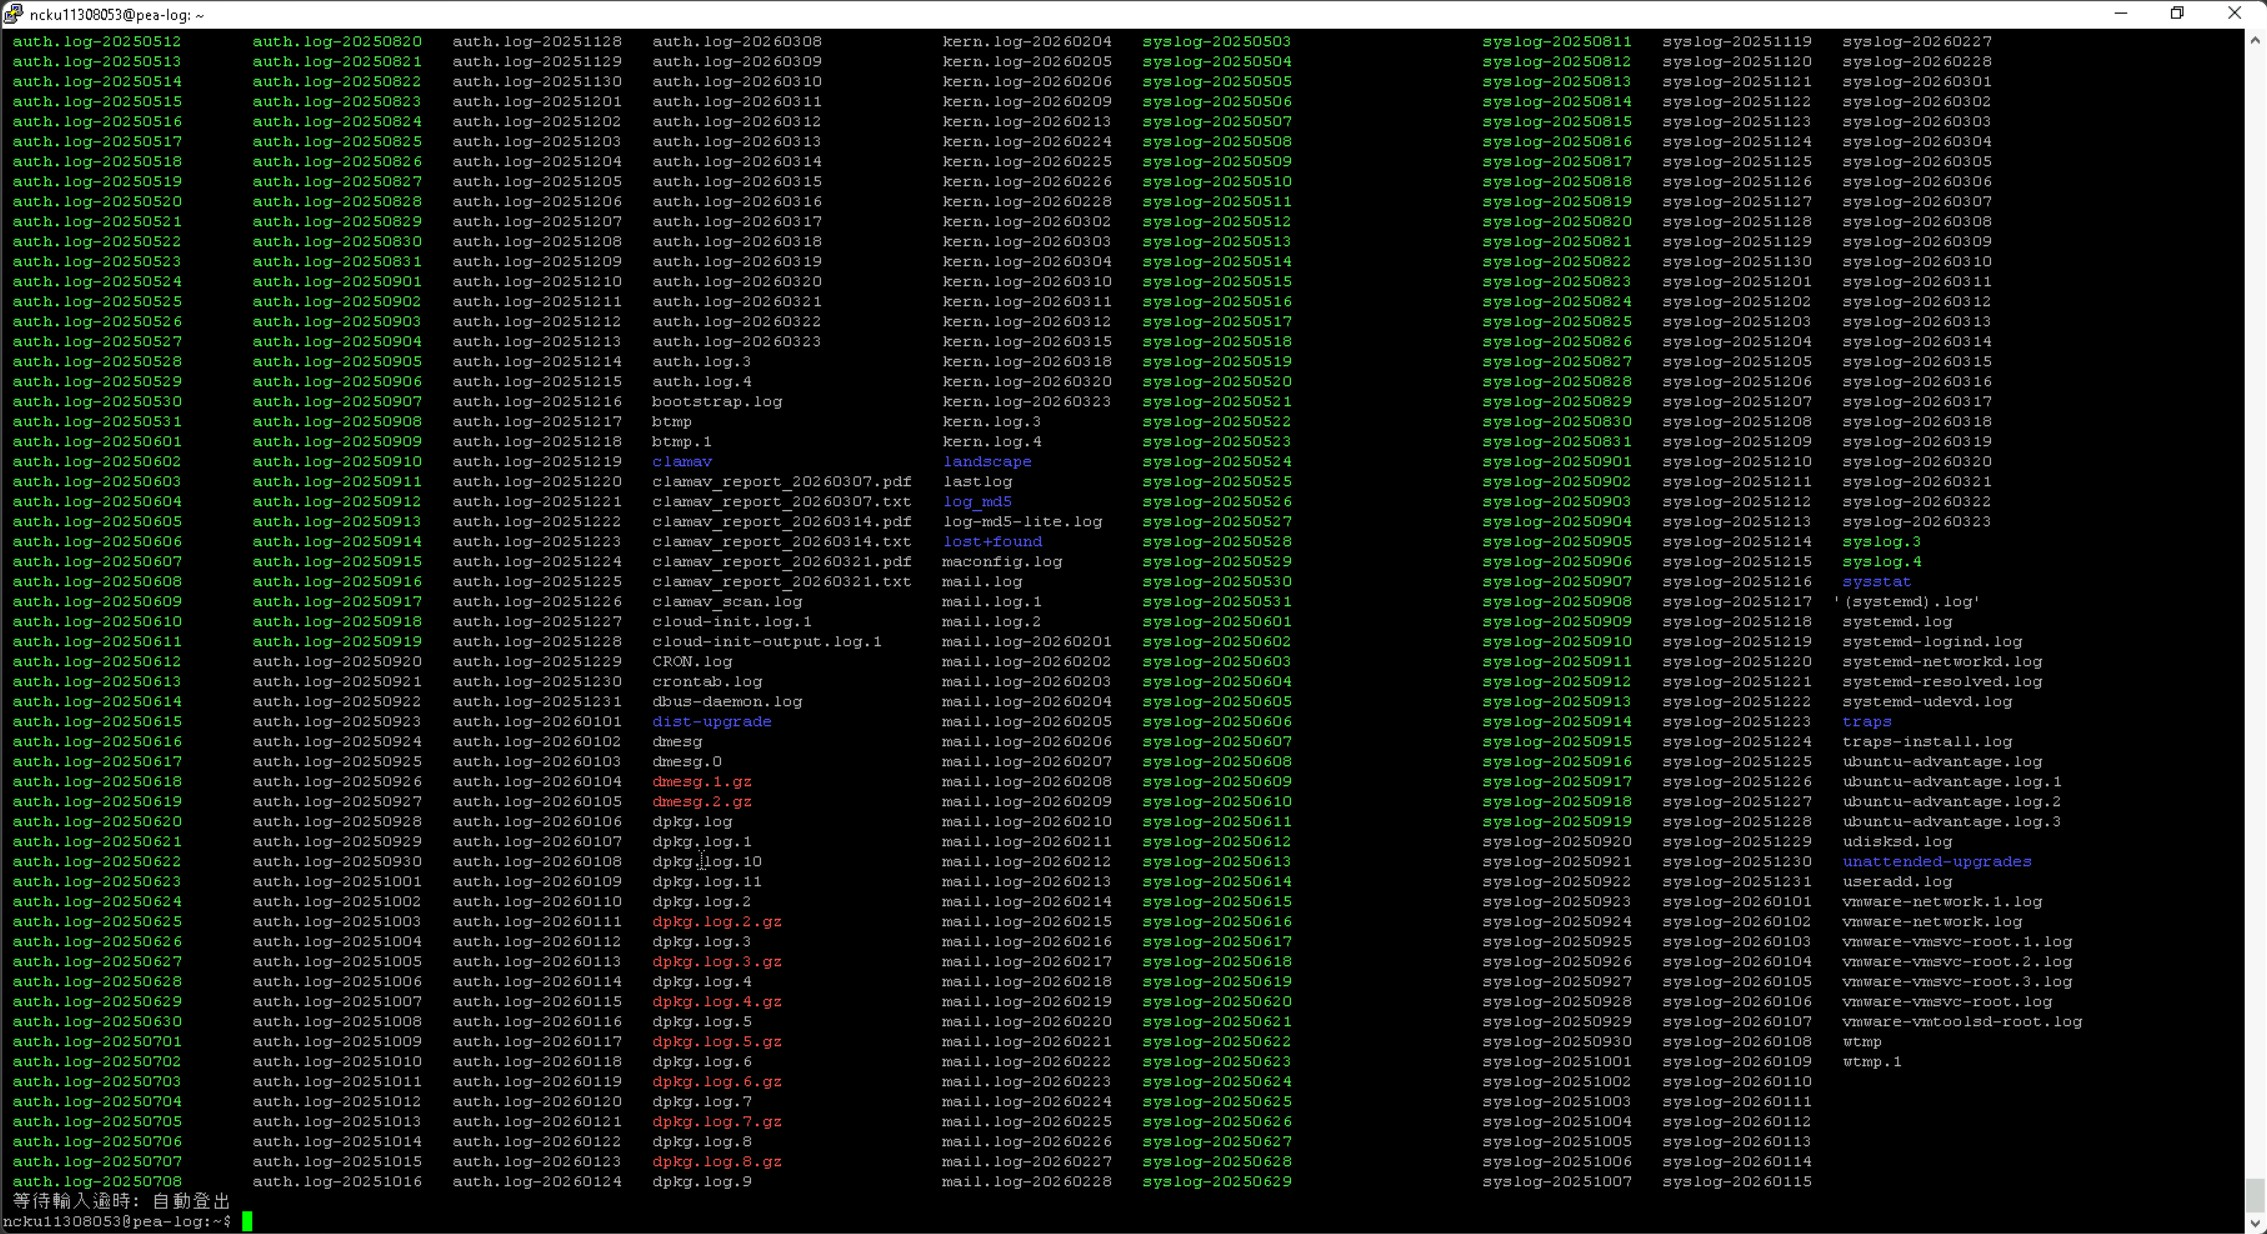Click vmware-network.1.log file name
This screenshot has height=1234, width=2267.
tap(1942, 901)
